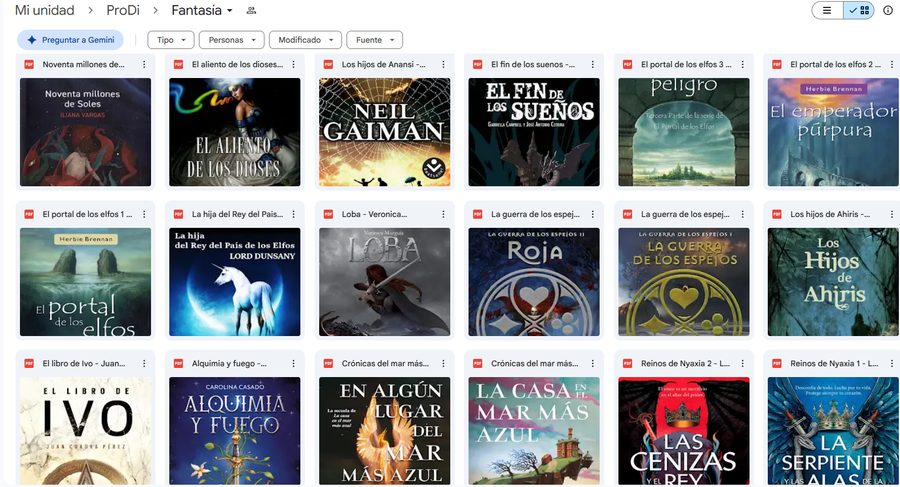Click the PDF icon of Loba - Veronica

tap(328, 214)
